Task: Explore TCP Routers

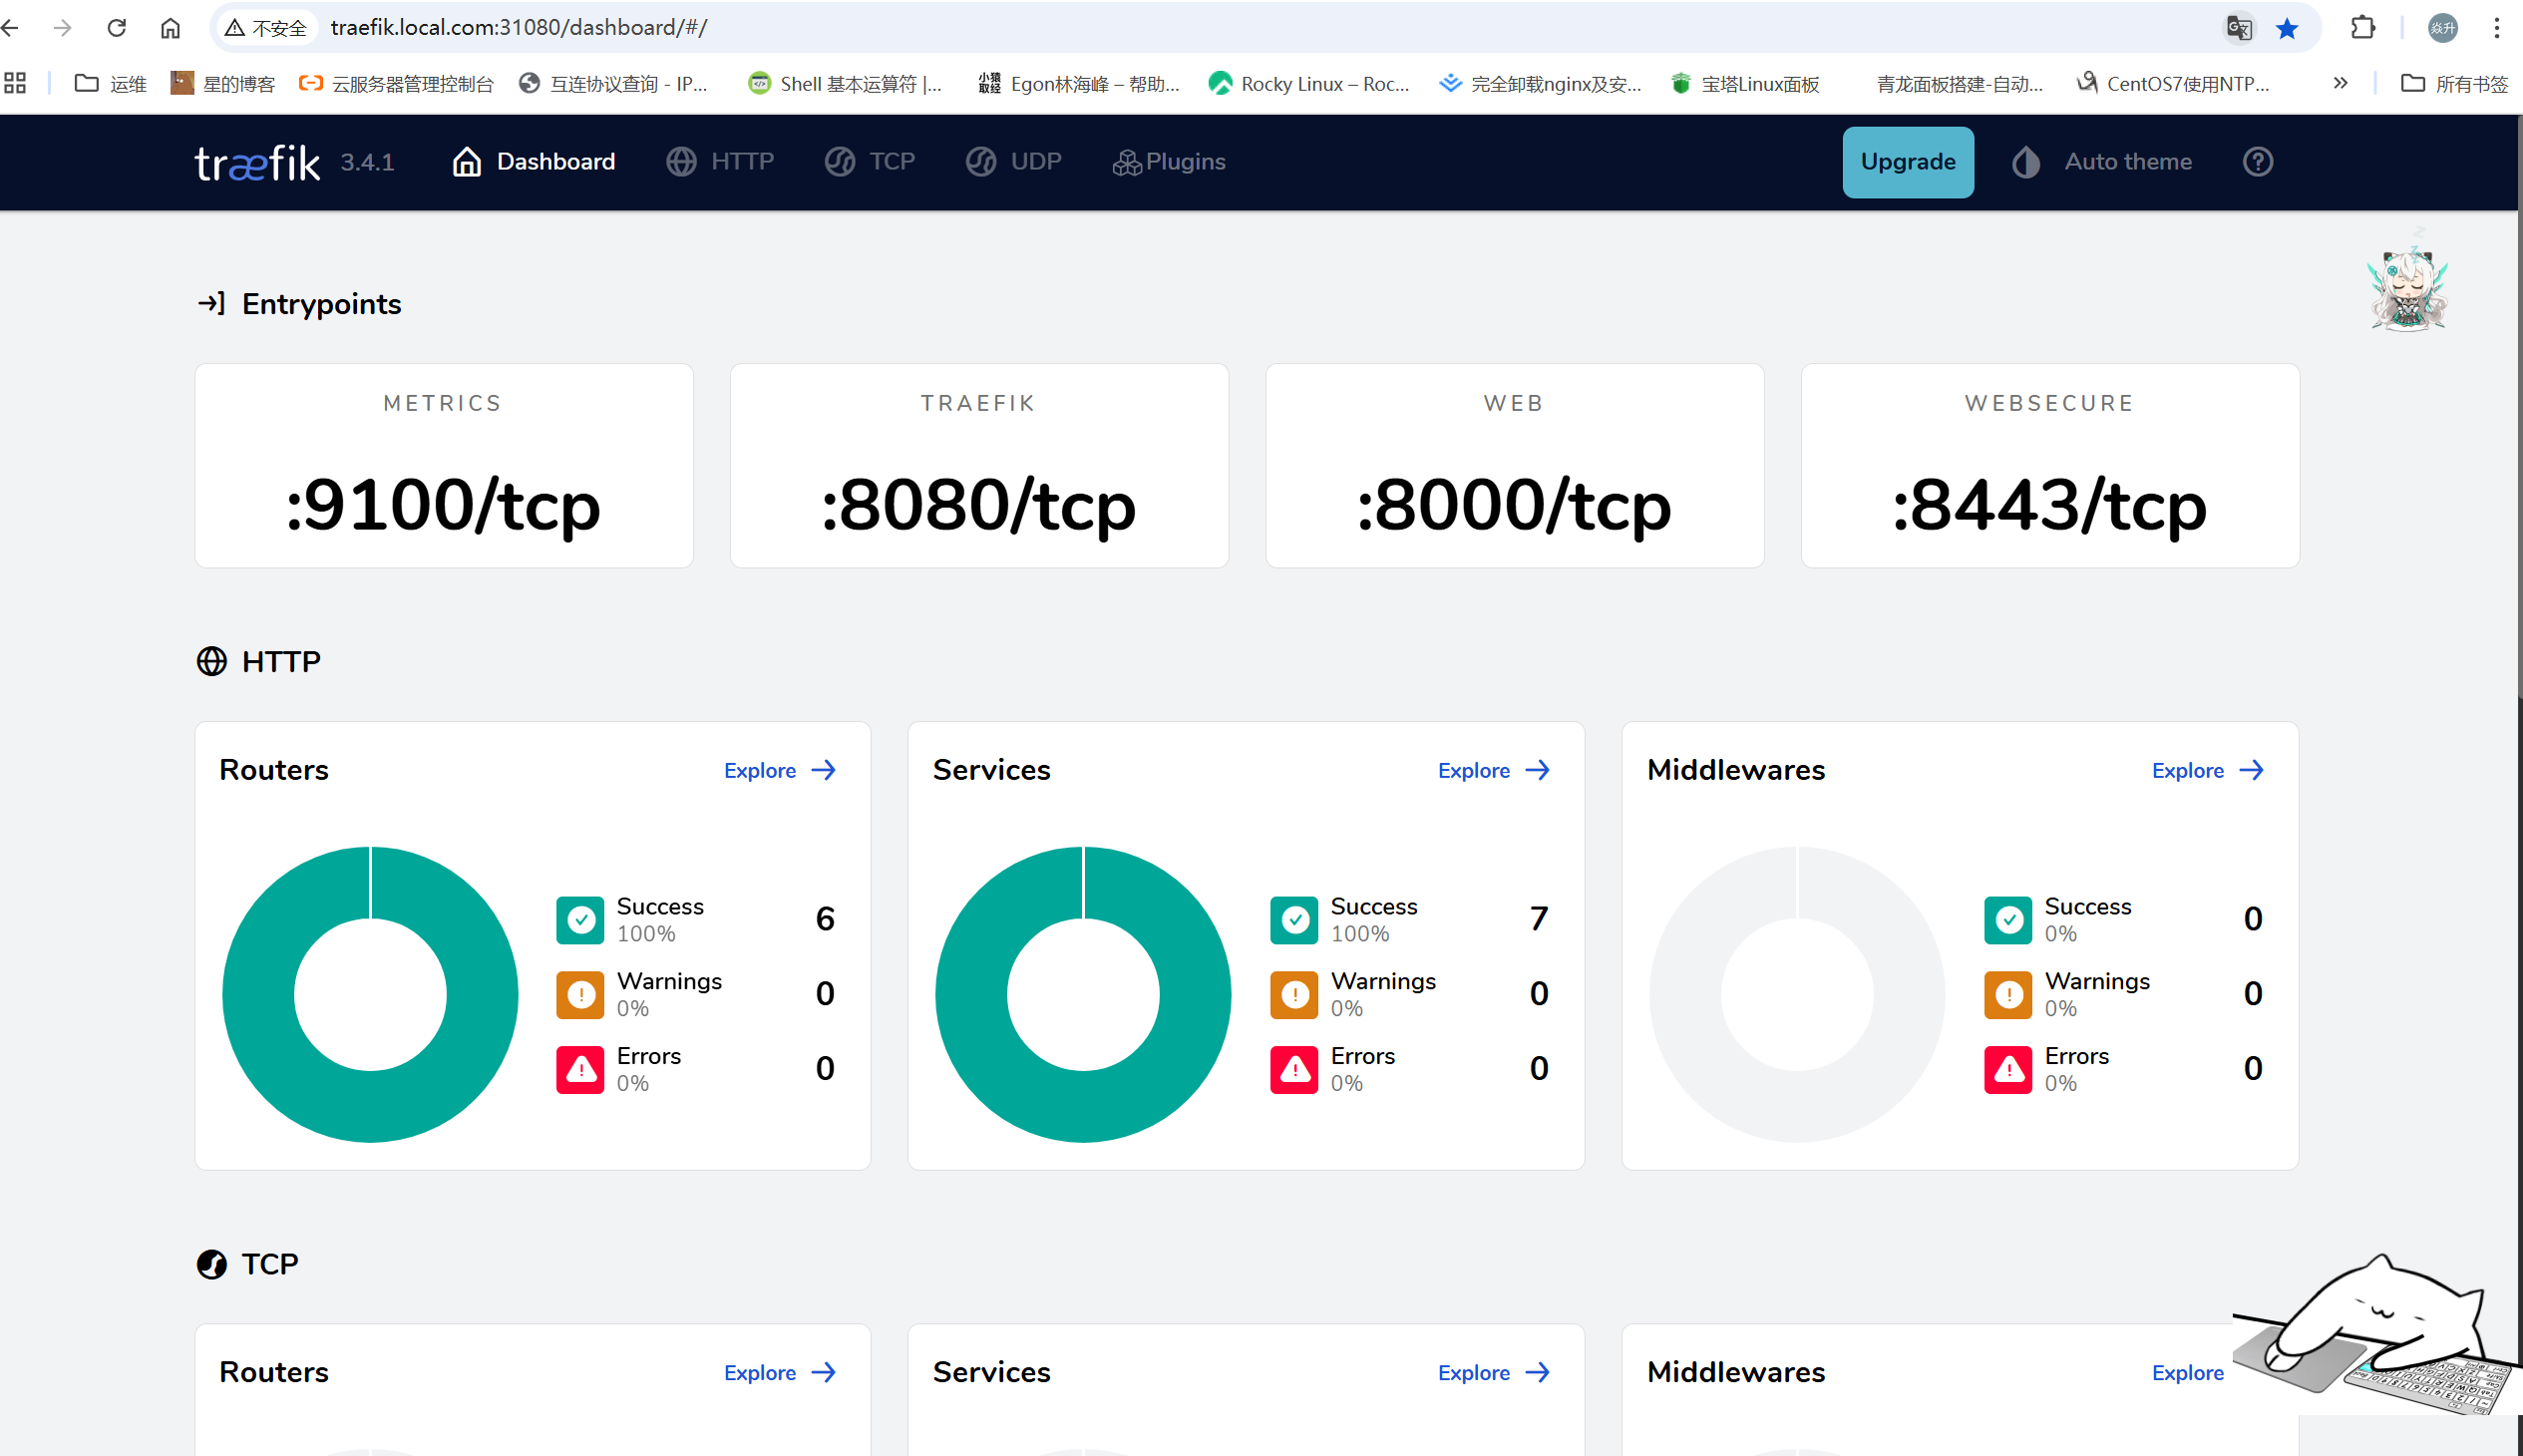Action: pyautogui.click(x=779, y=1372)
